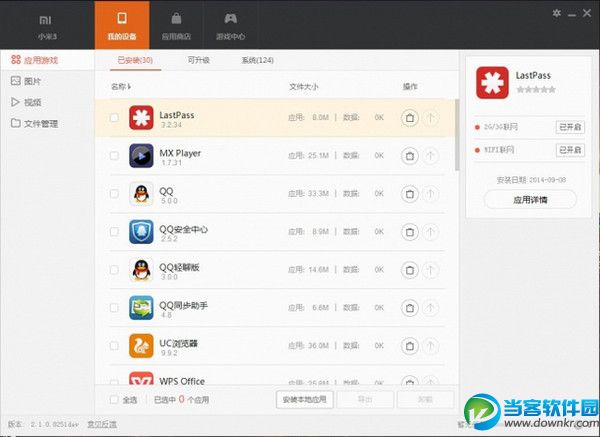Select the MX Player name text
Viewport: 600px width, 437px height.
pyautogui.click(x=180, y=153)
